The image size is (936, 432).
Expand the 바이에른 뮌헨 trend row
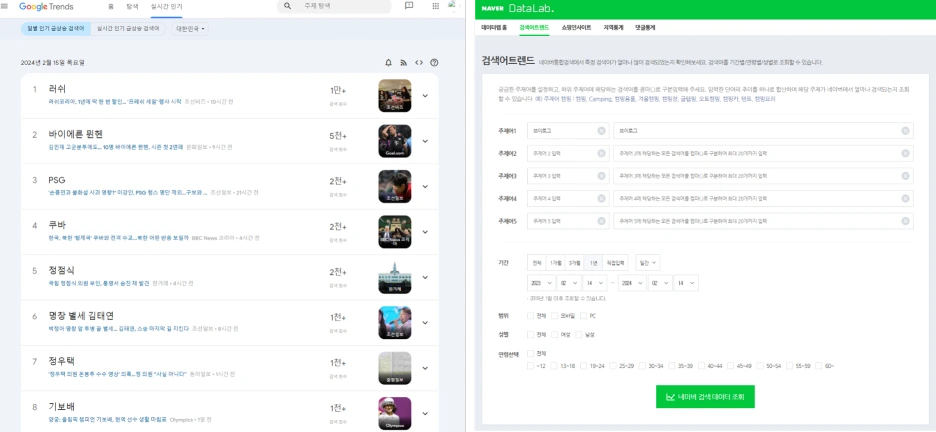click(x=425, y=141)
